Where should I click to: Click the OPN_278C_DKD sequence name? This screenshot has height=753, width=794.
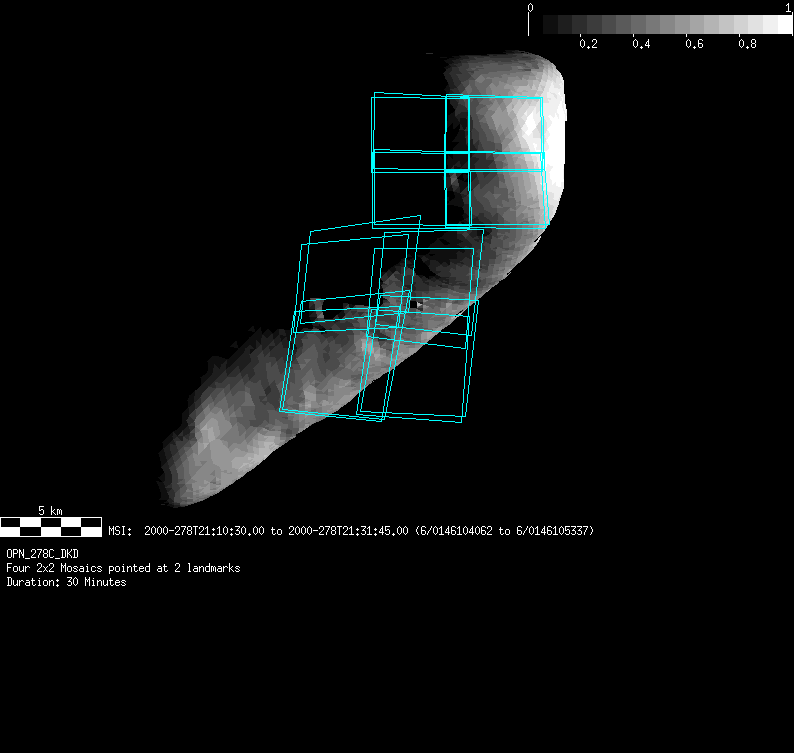pos(42,554)
